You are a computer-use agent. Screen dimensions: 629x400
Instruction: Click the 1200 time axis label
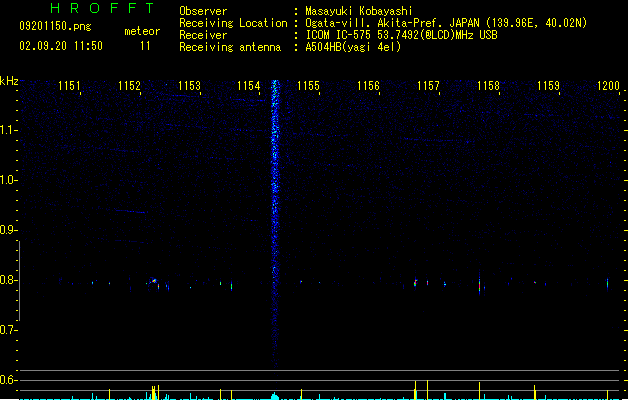[608, 86]
